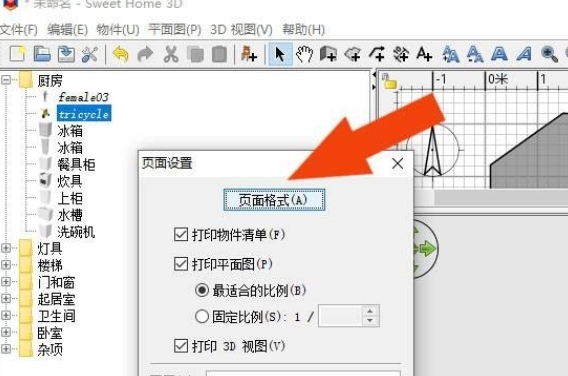
Task: Toggle italic text style
Action: (524, 54)
